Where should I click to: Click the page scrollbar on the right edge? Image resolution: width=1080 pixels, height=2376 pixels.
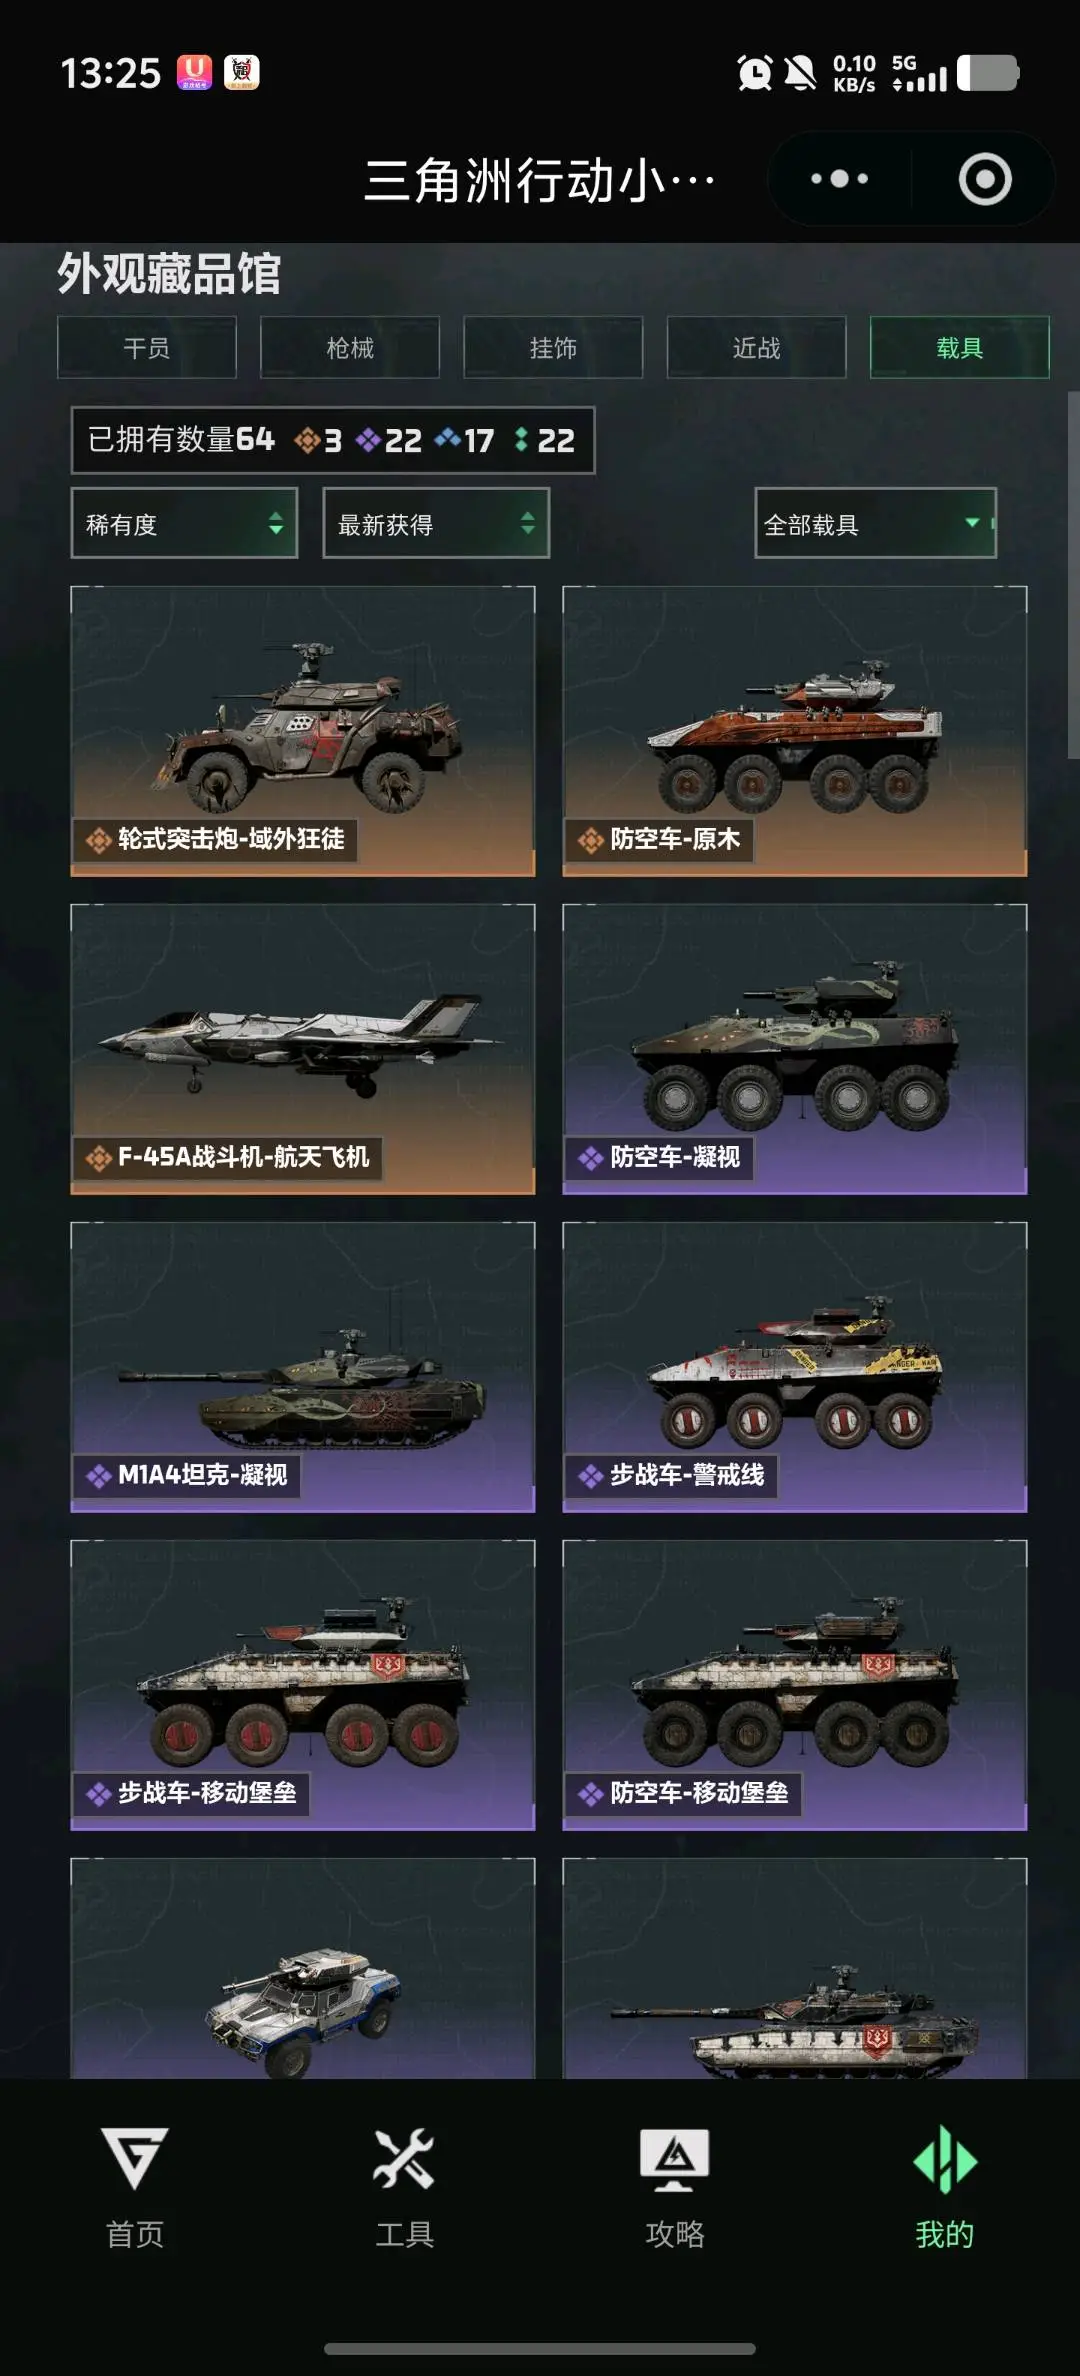(x=1073, y=575)
